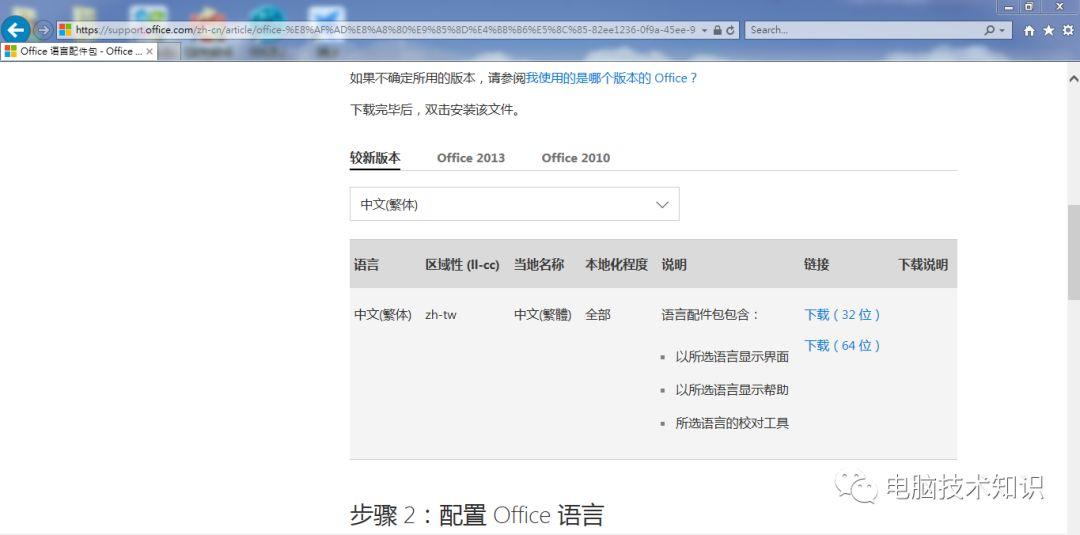Click the 链接 column header
1080x535 pixels.
pyautogui.click(x=816, y=264)
